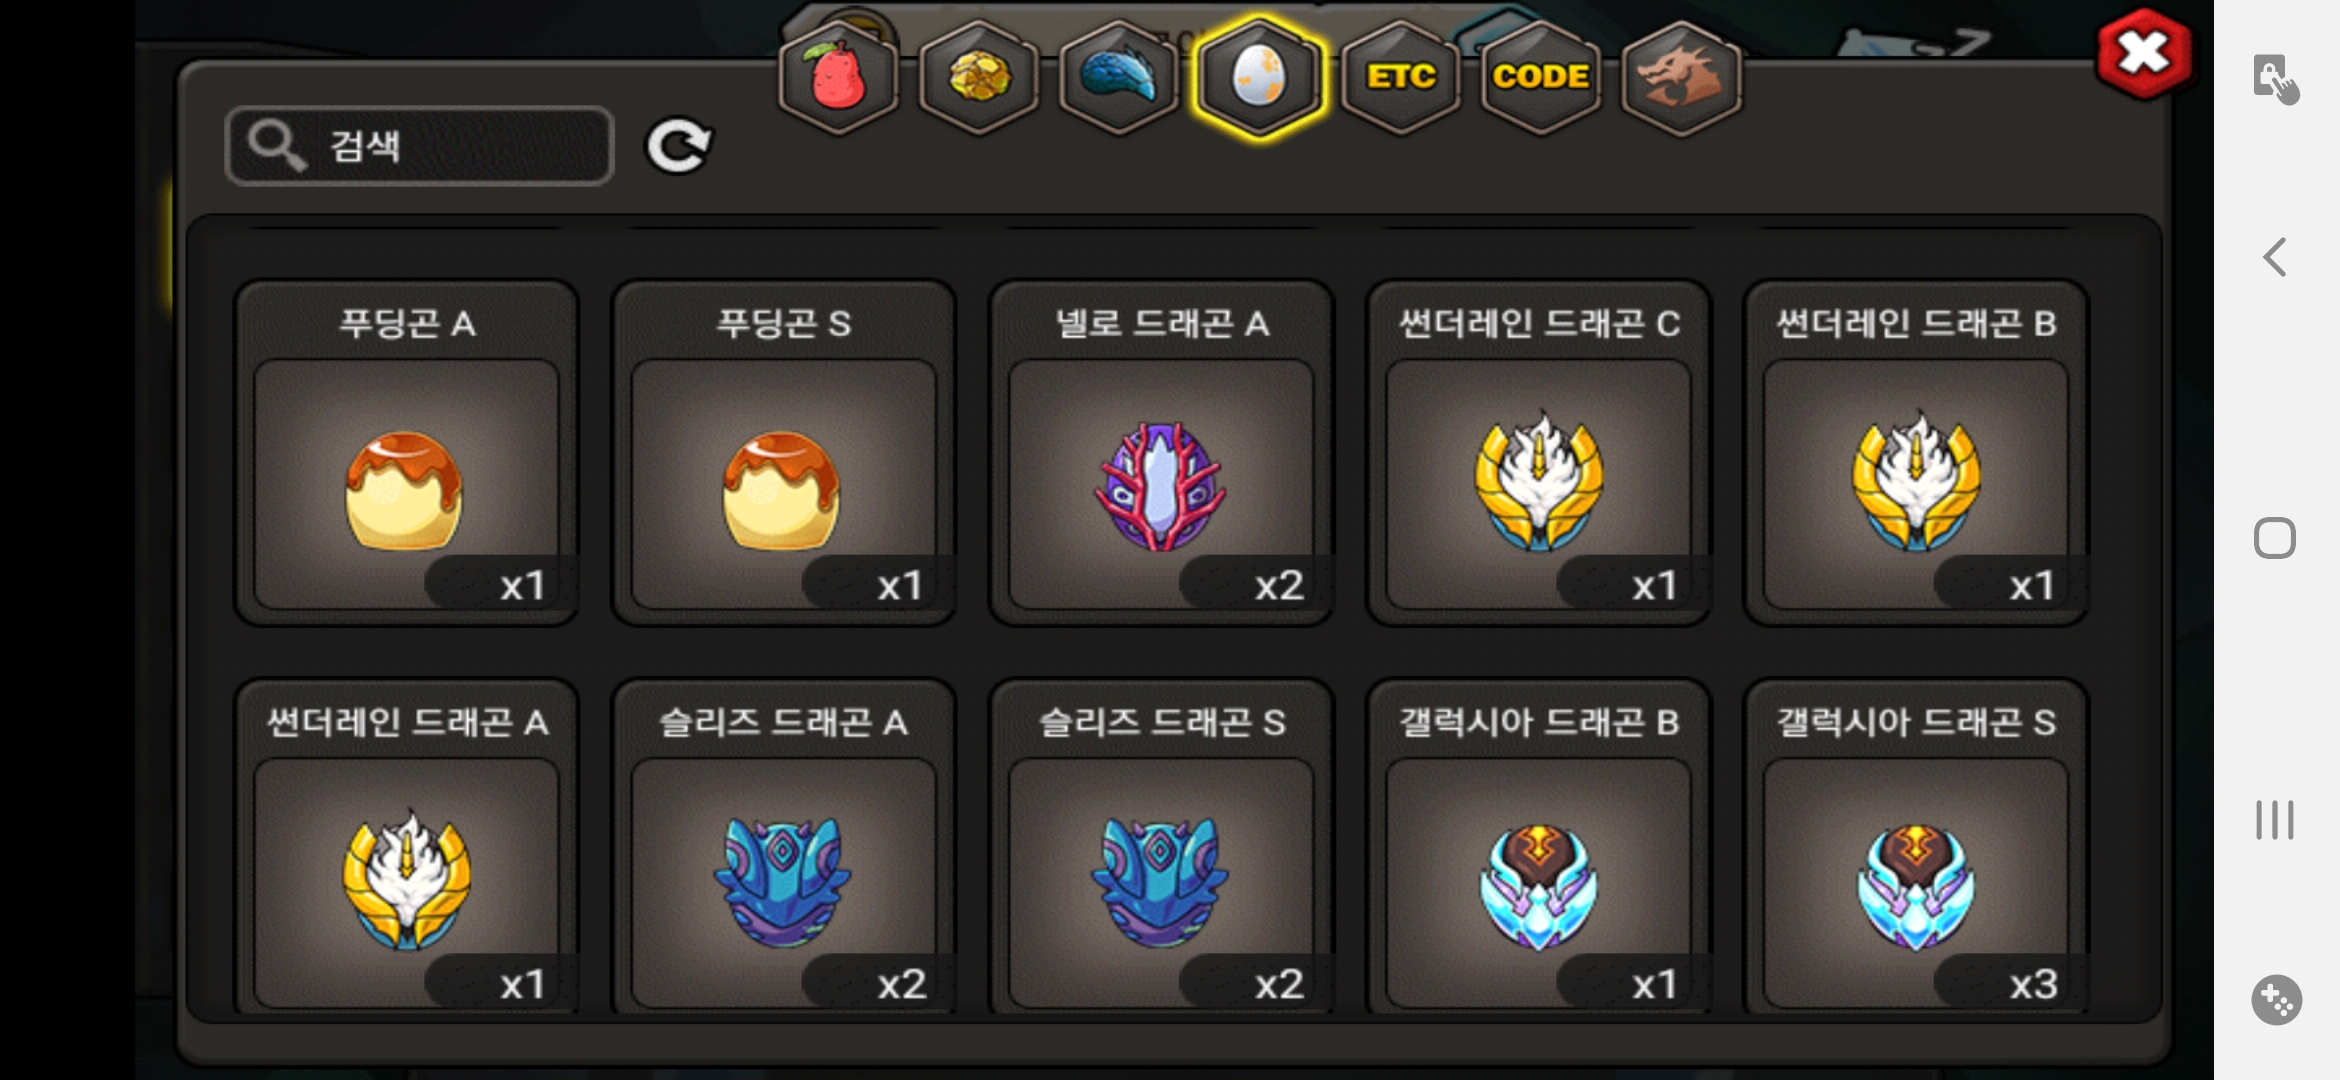Viewport: 2340px width, 1080px height.
Task: Click the 검색 search field
Action: 420,146
